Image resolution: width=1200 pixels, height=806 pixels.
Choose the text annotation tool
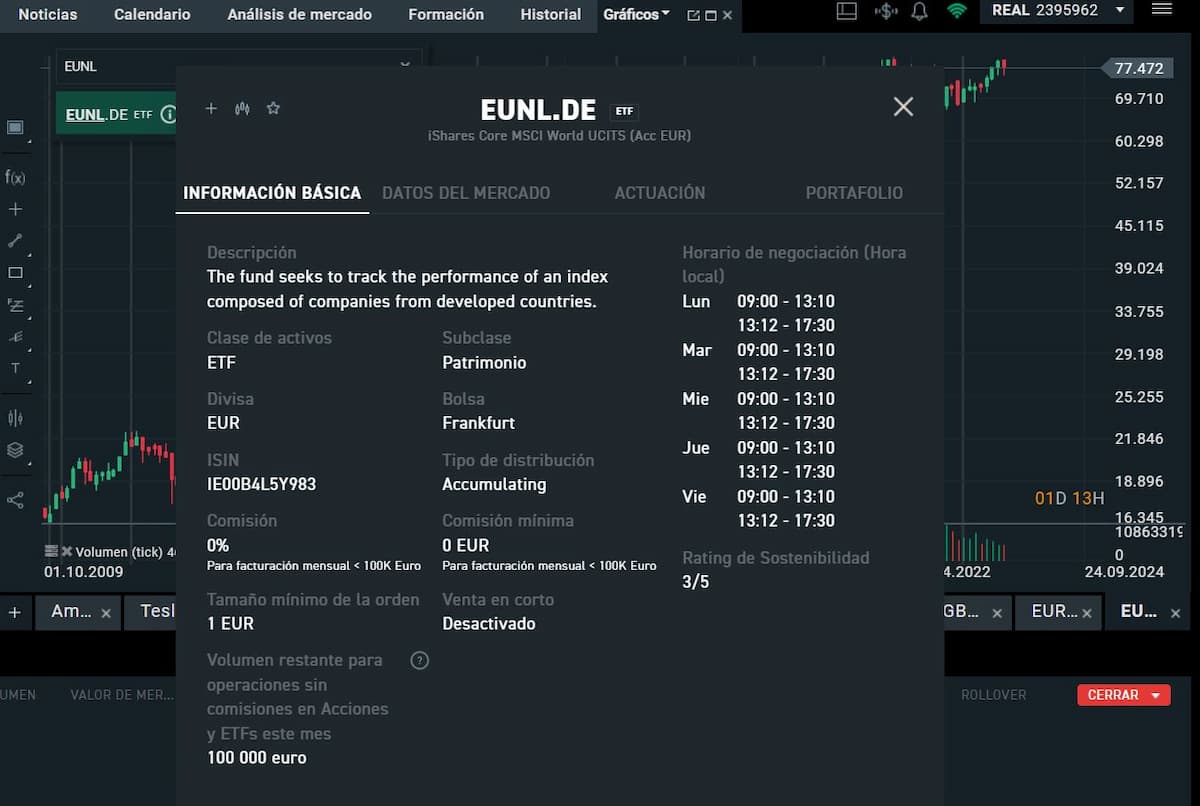[x=15, y=368]
